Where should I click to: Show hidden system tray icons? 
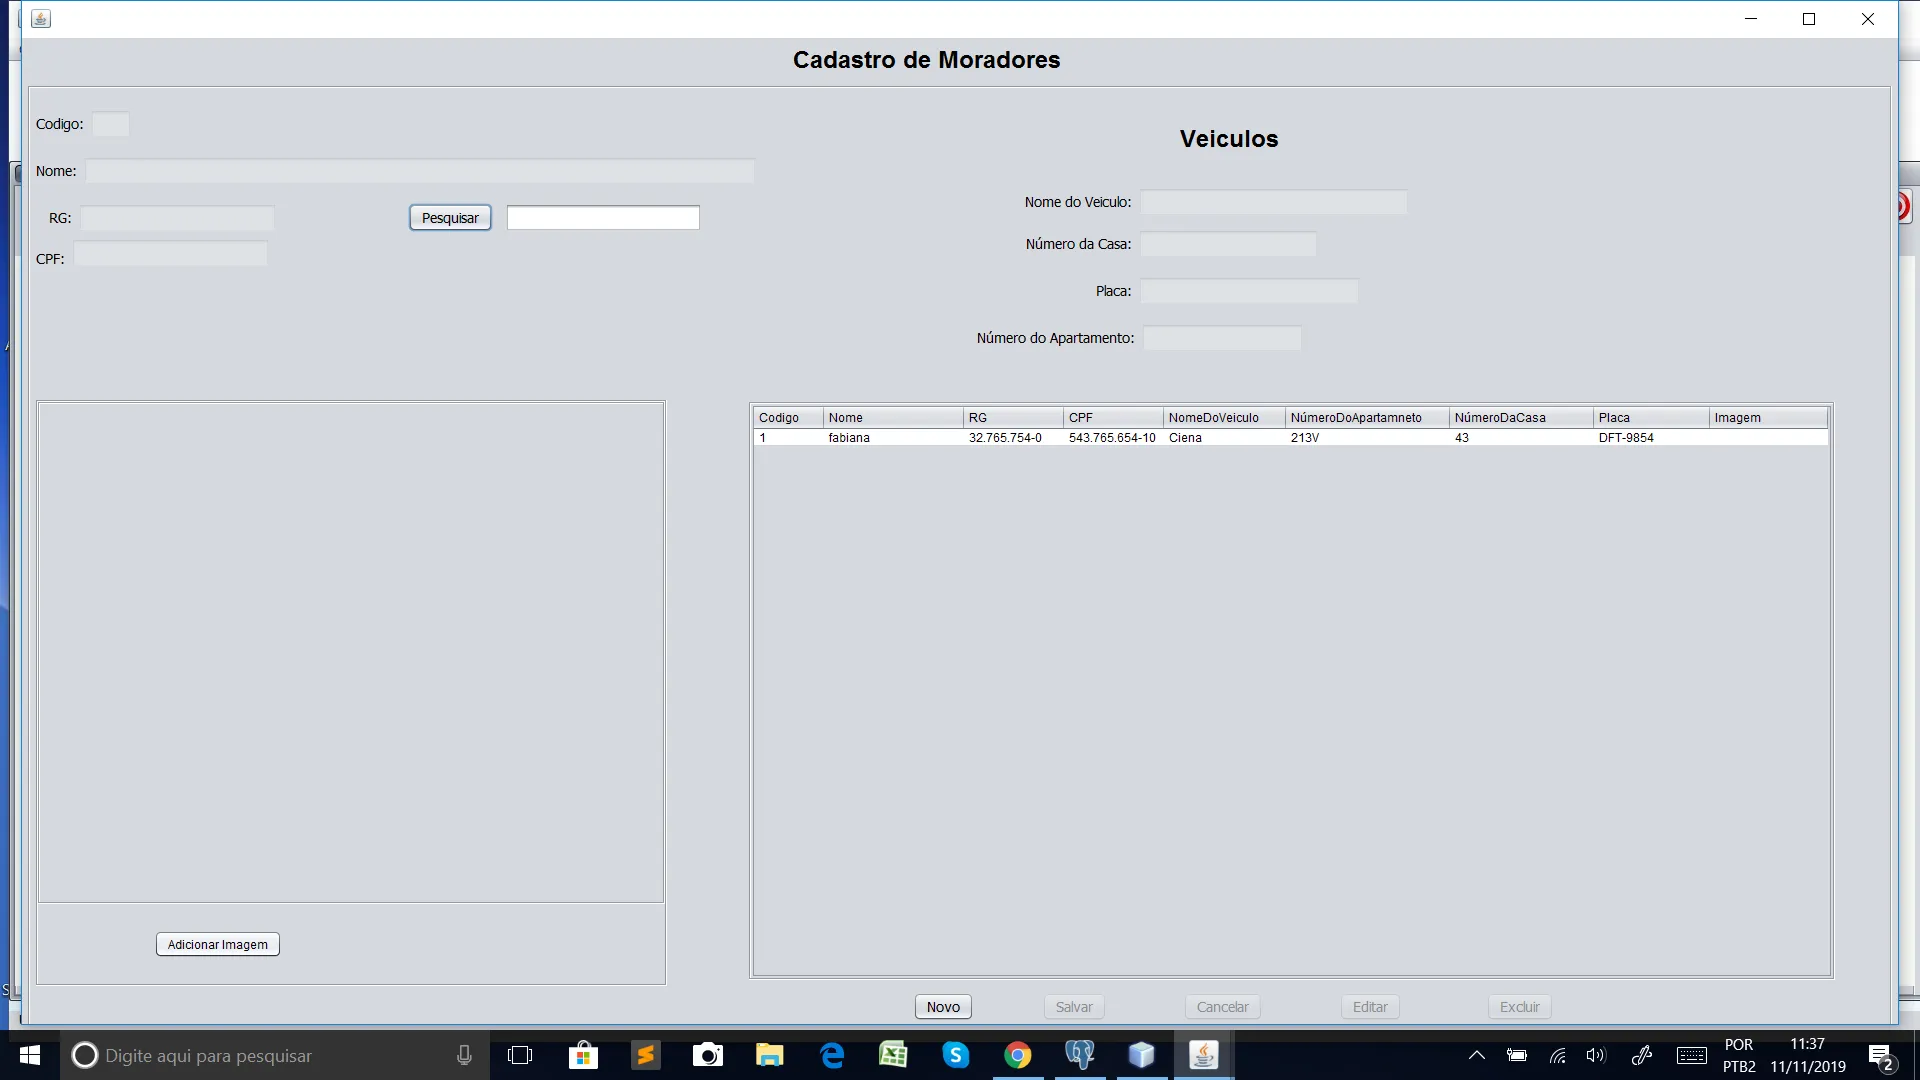(1476, 1055)
